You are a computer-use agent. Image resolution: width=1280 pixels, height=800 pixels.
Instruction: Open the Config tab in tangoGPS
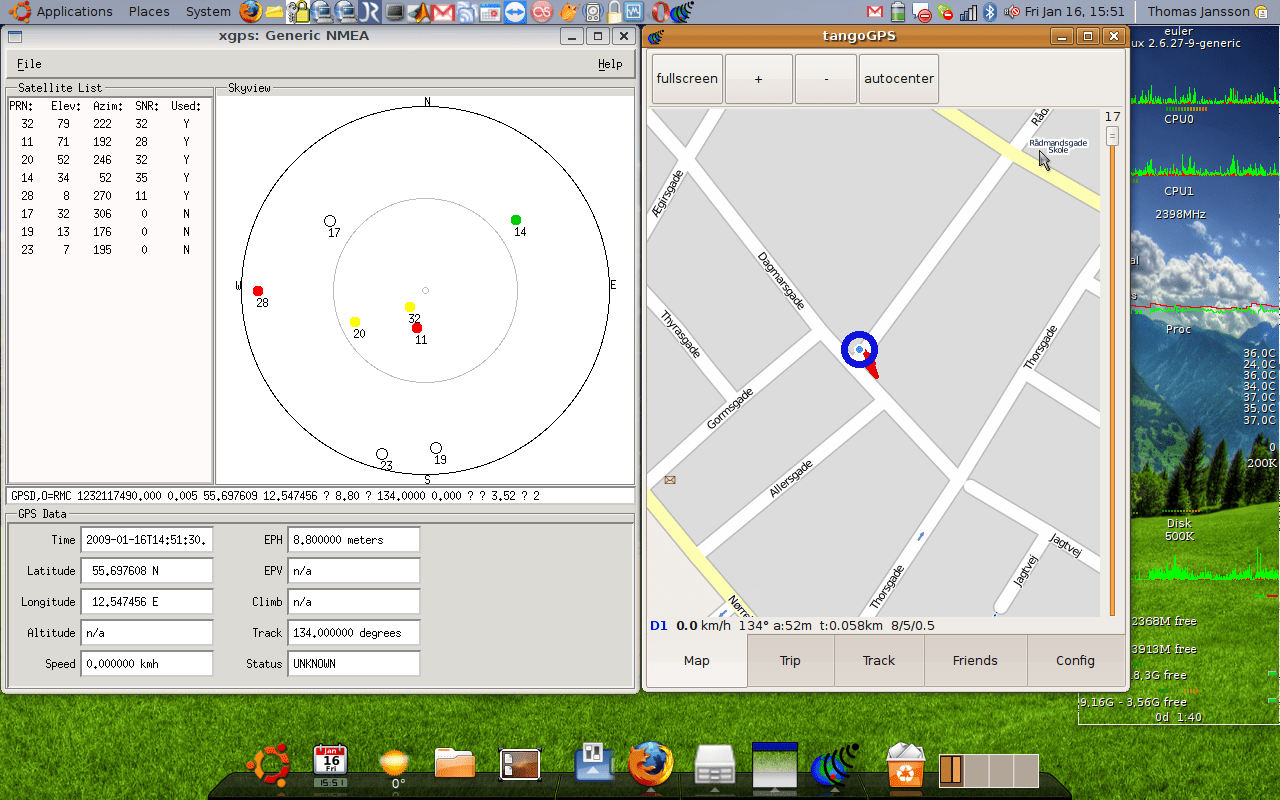point(1074,660)
